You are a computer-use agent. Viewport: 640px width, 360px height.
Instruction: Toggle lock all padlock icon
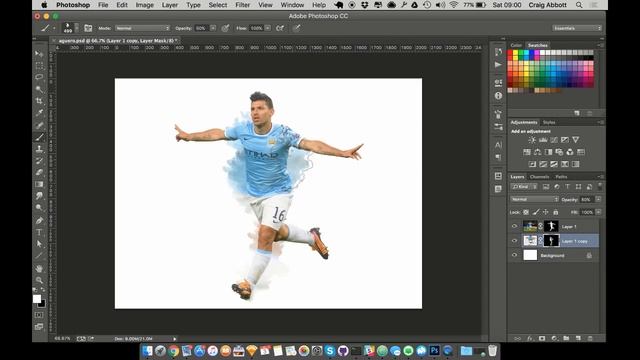[556, 212]
